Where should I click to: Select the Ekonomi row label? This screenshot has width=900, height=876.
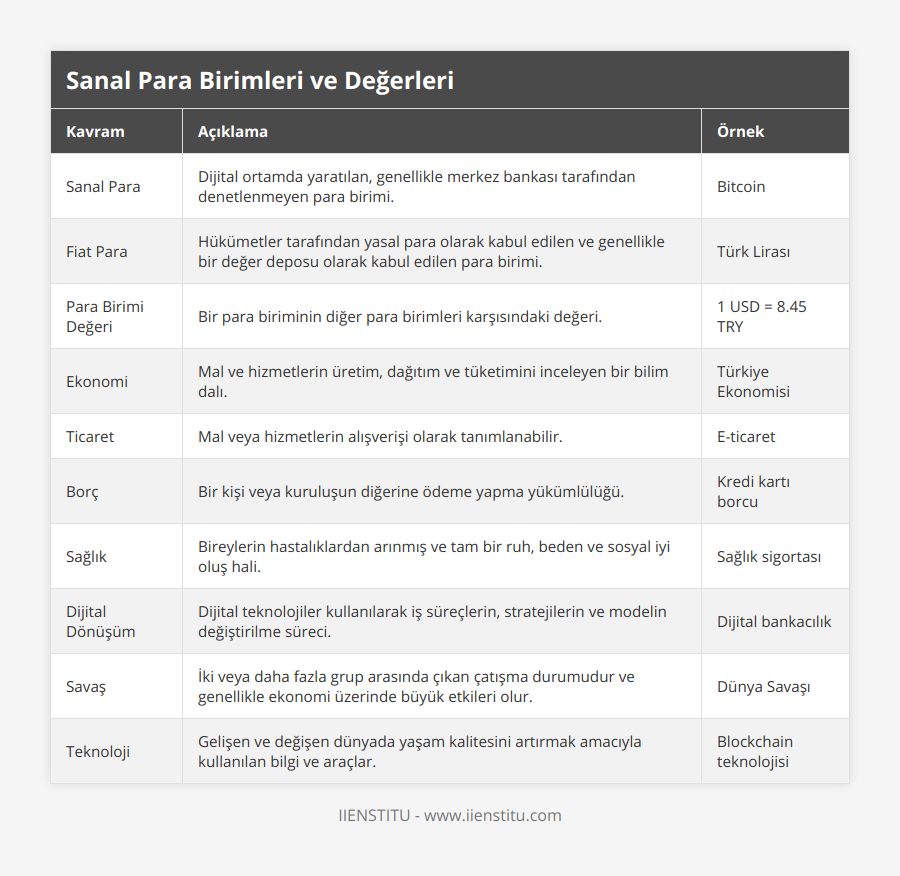[x=97, y=381]
